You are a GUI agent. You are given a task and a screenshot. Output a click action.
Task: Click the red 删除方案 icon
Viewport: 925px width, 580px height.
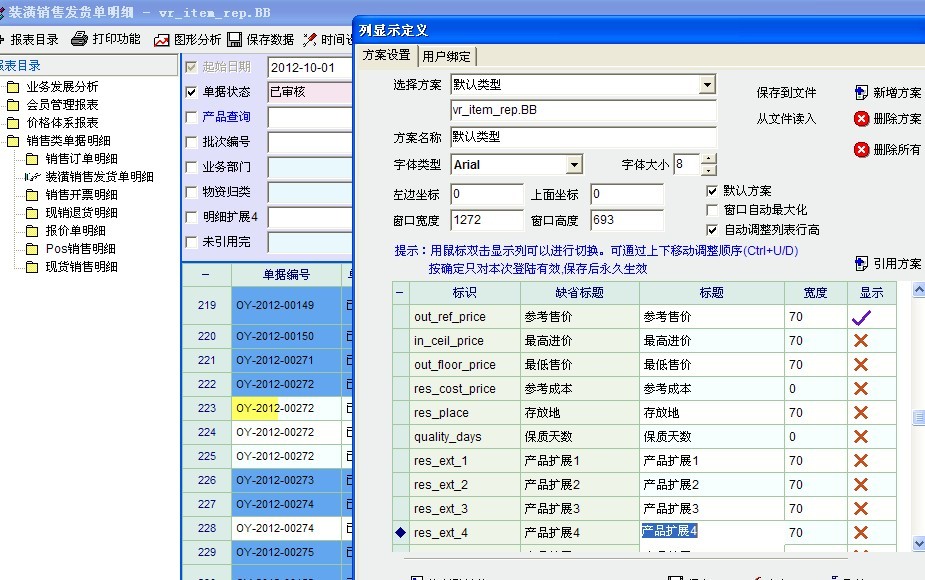(x=861, y=119)
